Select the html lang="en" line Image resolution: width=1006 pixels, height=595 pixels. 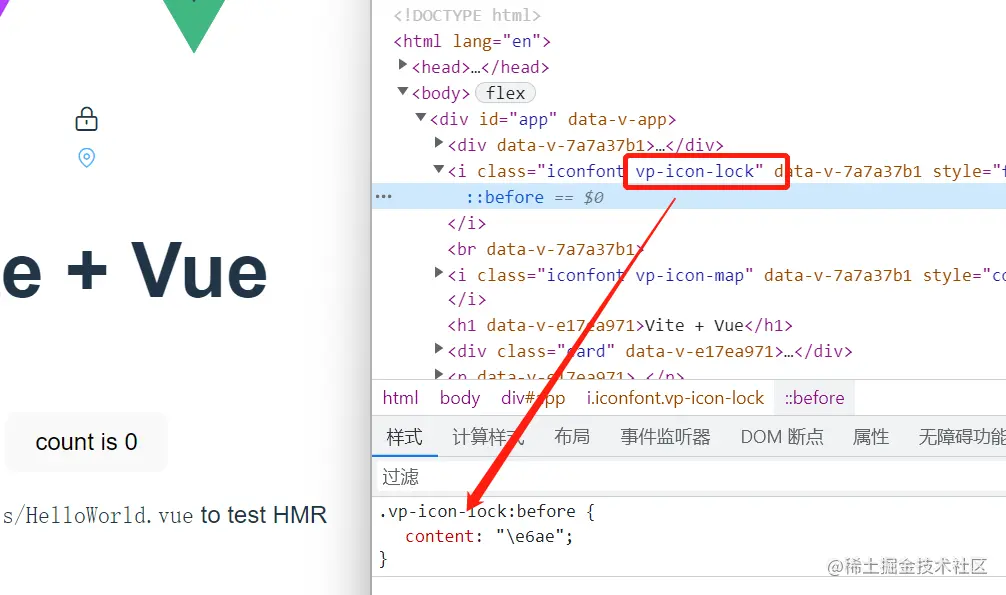[x=472, y=41]
